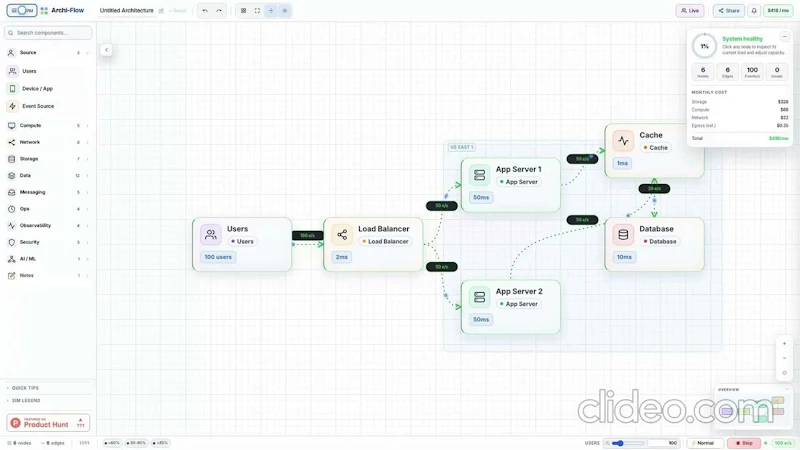800x450 pixels.
Task: Open the Normal traffic mode dropdown
Action: coord(705,443)
